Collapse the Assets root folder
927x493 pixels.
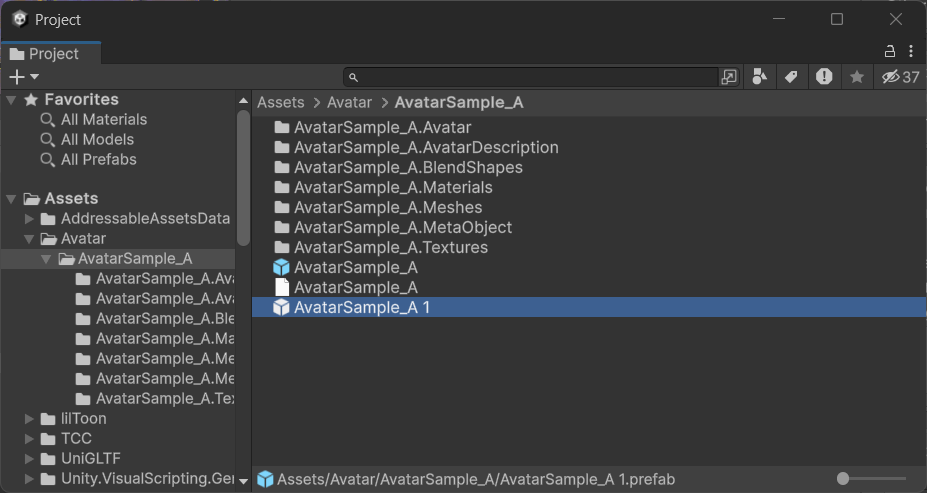coord(11,199)
